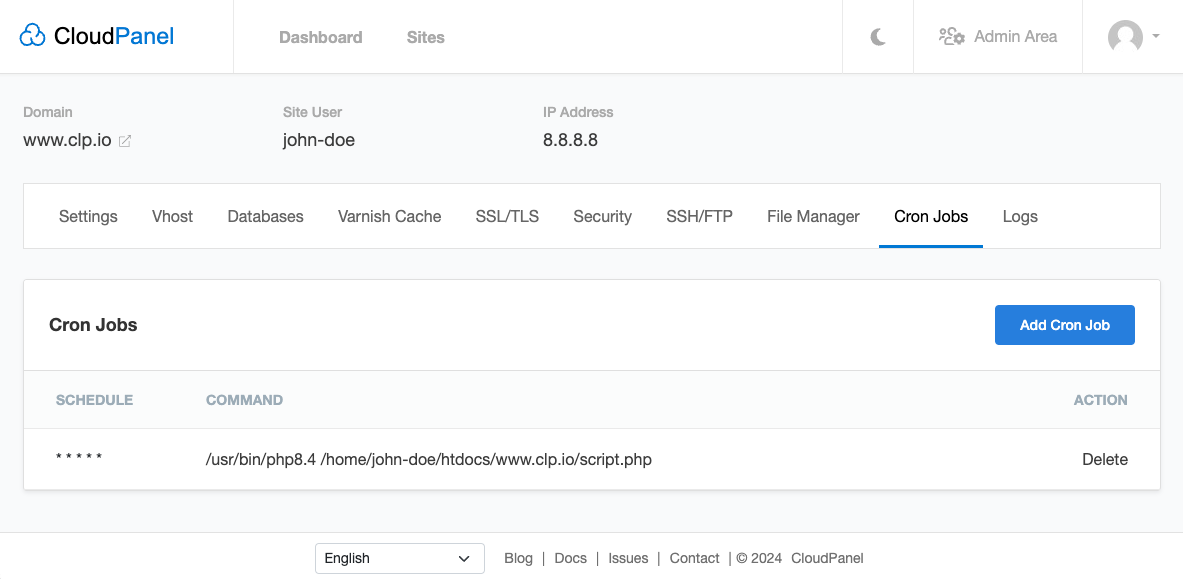The image size is (1183, 579).
Task: Click the Add Cron Job button
Action: (x=1064, y=325)
